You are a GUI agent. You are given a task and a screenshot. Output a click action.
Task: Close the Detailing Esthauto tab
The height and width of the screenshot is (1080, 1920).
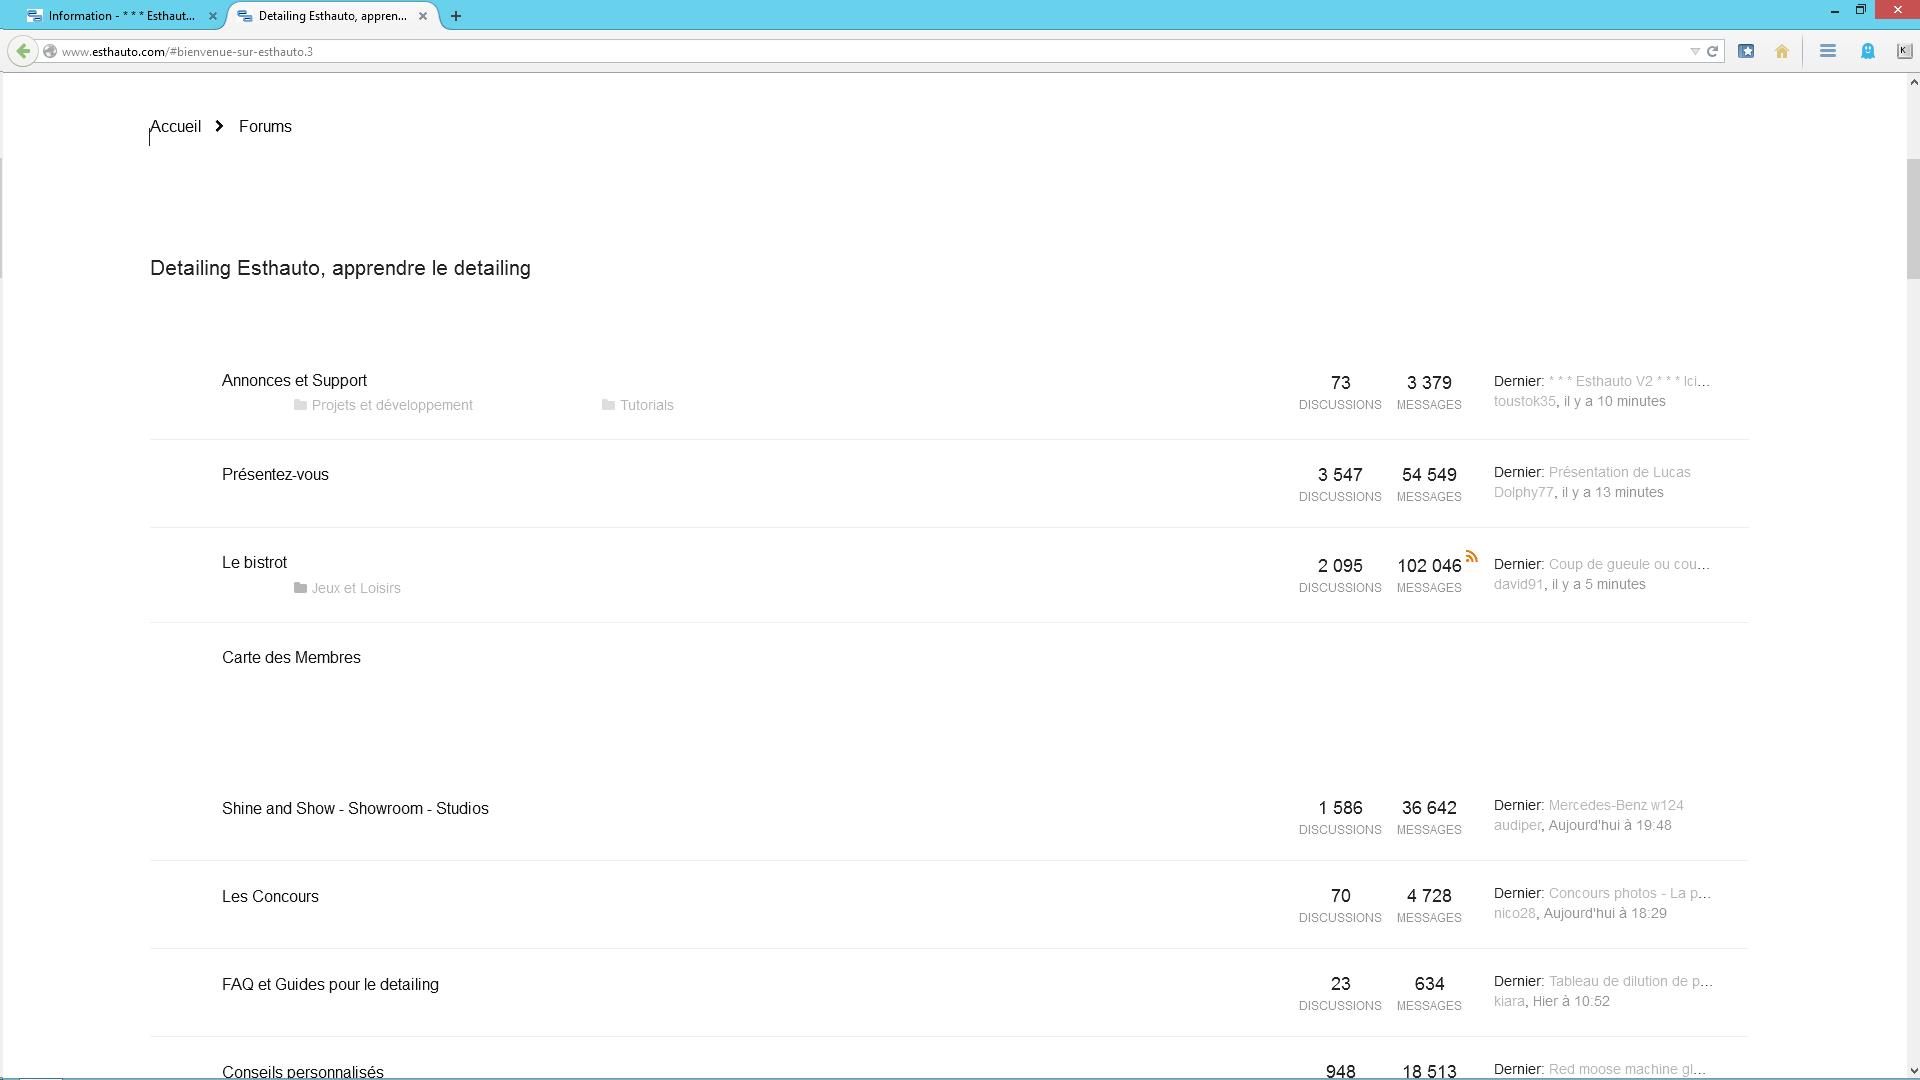pos(423,16)
